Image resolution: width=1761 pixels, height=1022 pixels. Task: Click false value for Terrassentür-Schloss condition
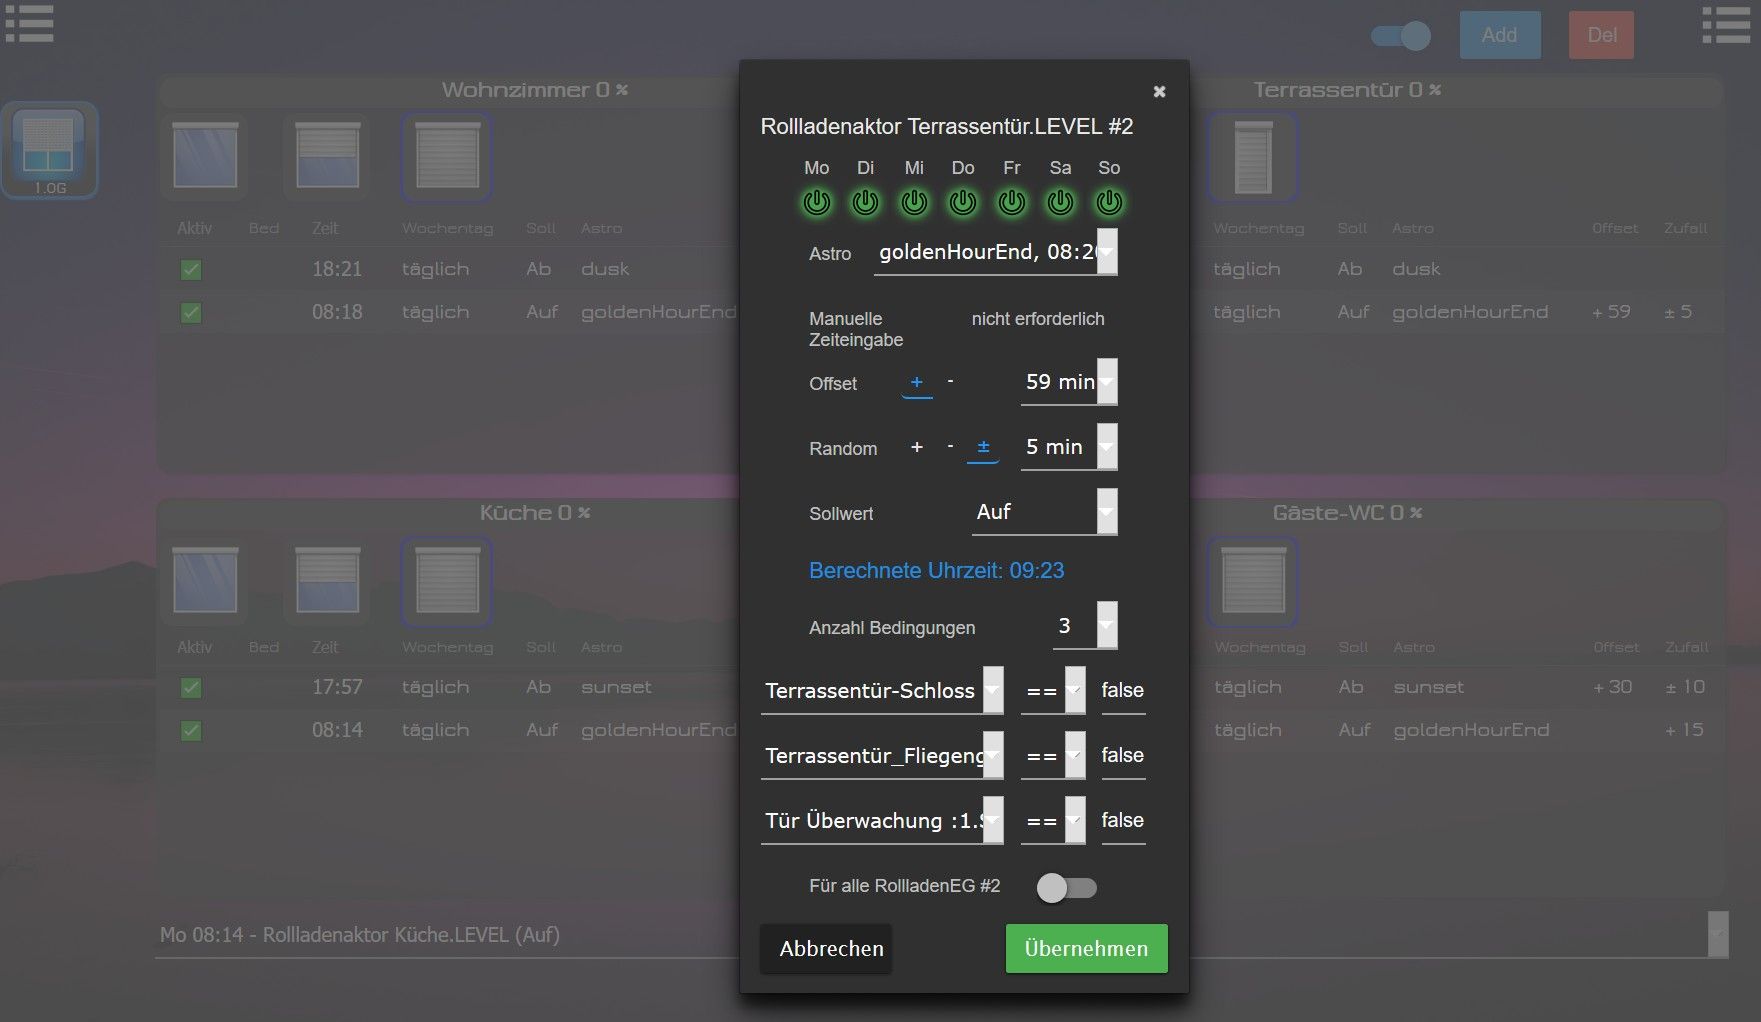(x=1122, y=691)
